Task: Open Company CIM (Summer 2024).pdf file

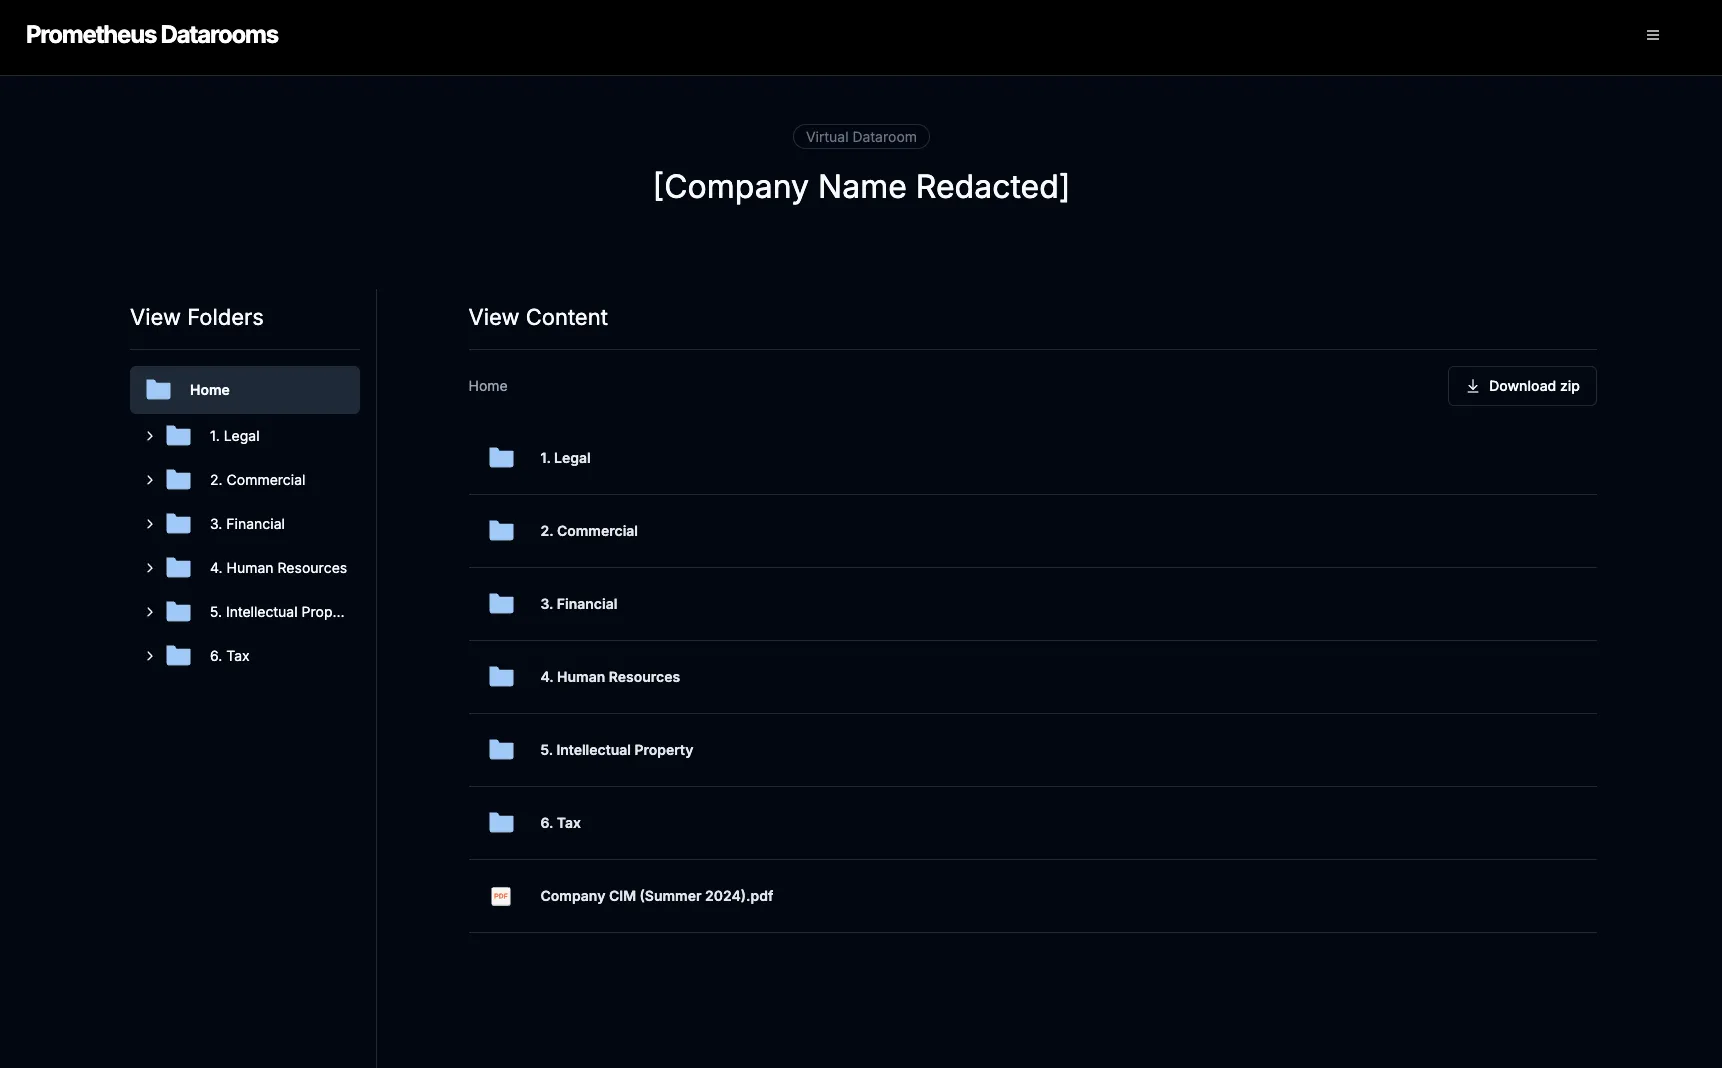Action: [656, 896]
